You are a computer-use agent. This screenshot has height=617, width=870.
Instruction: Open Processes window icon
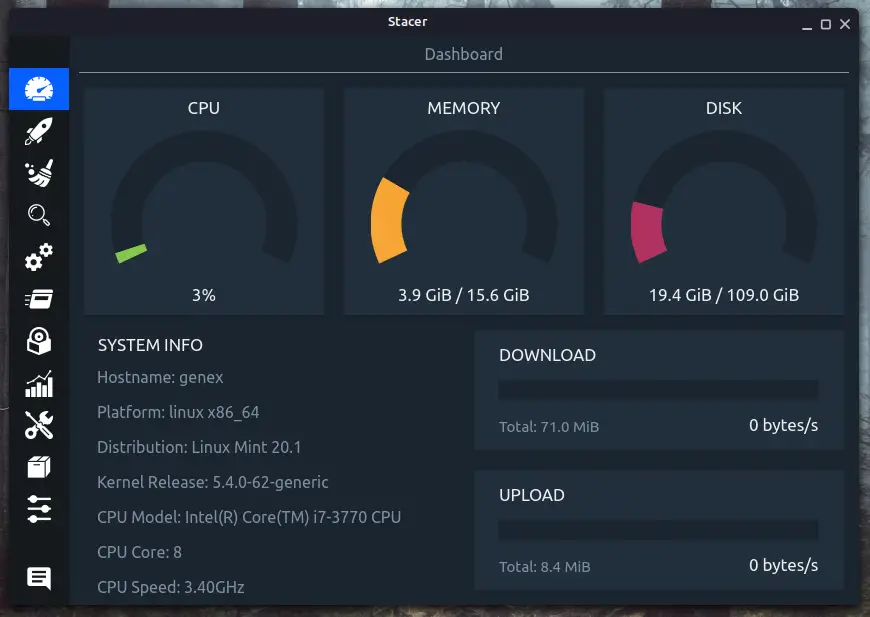tap(39, 299)
